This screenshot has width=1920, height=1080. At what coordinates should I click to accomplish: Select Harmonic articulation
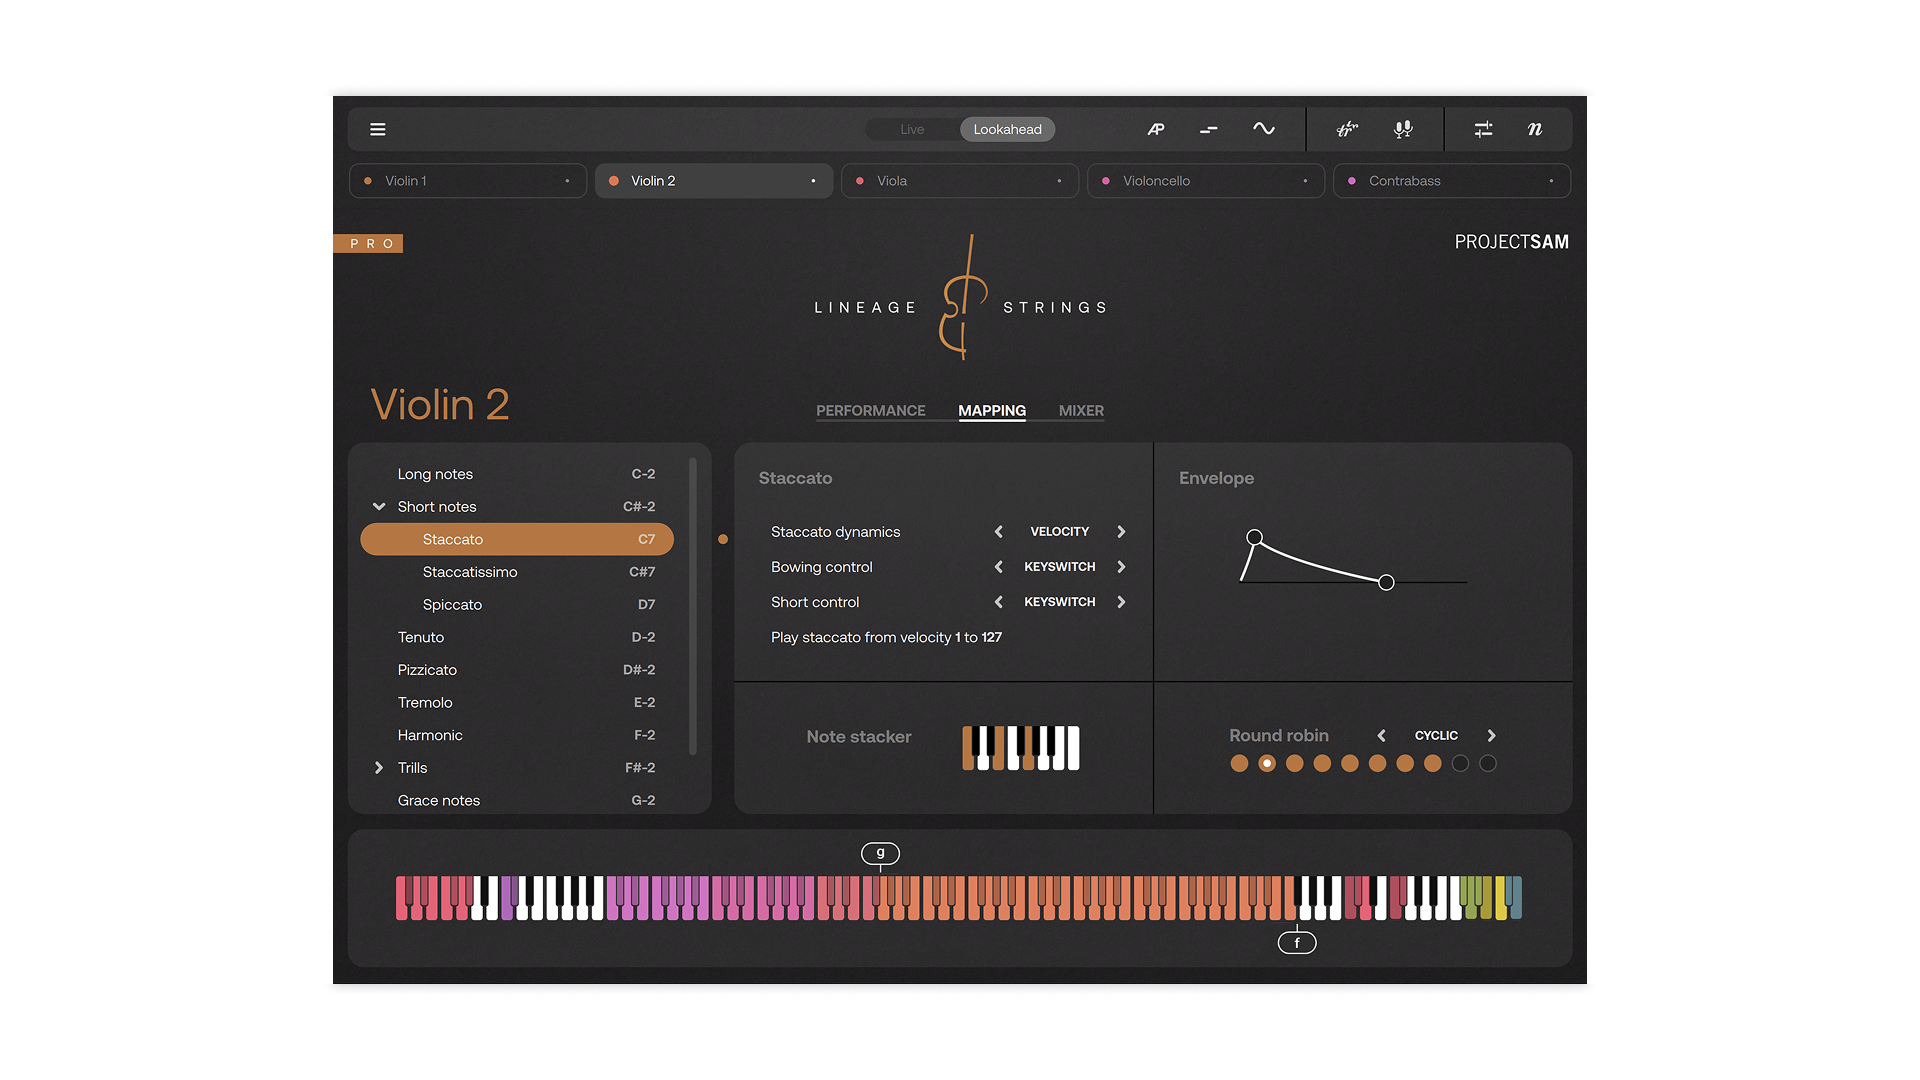(517, 735)
